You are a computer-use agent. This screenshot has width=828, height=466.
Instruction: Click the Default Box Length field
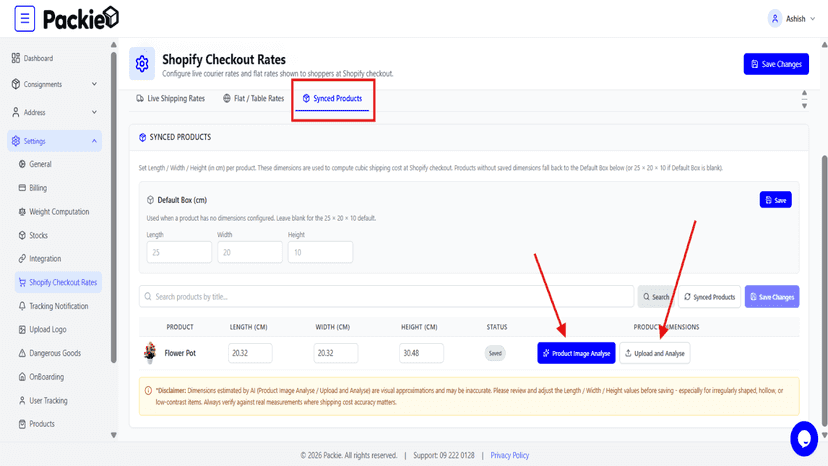coord(179,252)
